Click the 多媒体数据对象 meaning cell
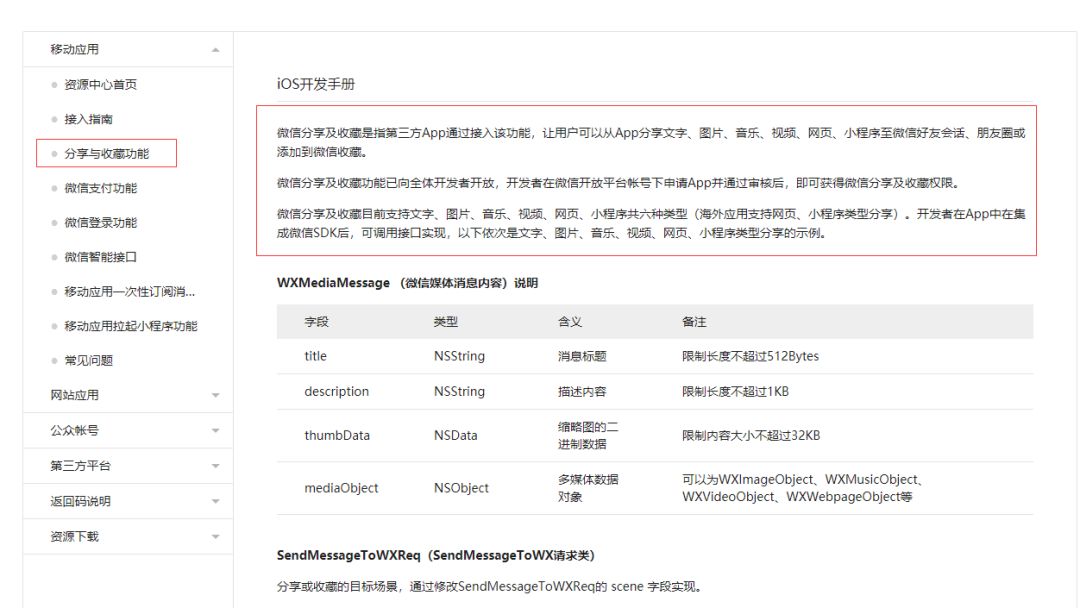 (x=588, y=488)
